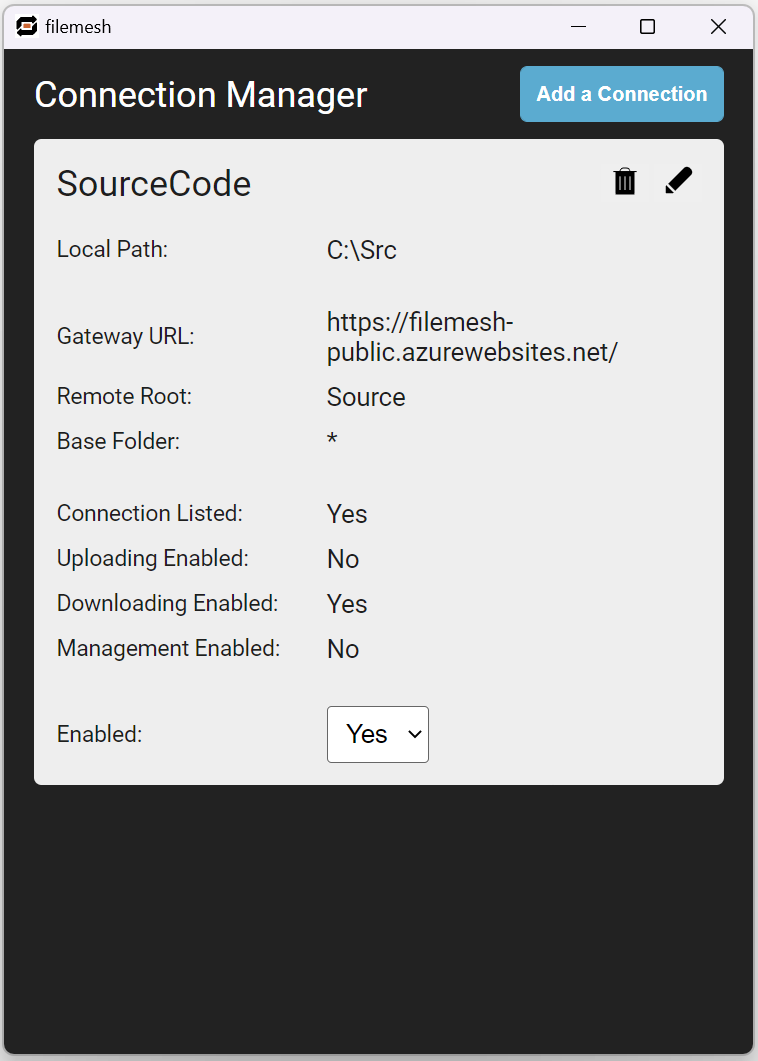Delete the SourceCode connection via trash icon
Image resolution: width=758 pixels, height=1061 pixels.
pyautogui.click(x=625, y=181)
